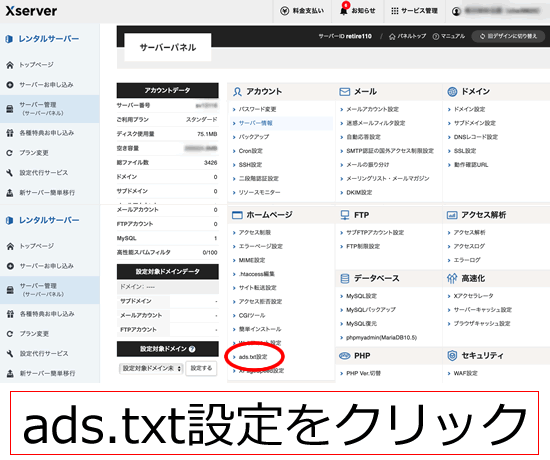Click the user account avatar icon
Image resolution: width=550 pixels, height=460 pixels.
pyautogui.click(x=456, y=11)
